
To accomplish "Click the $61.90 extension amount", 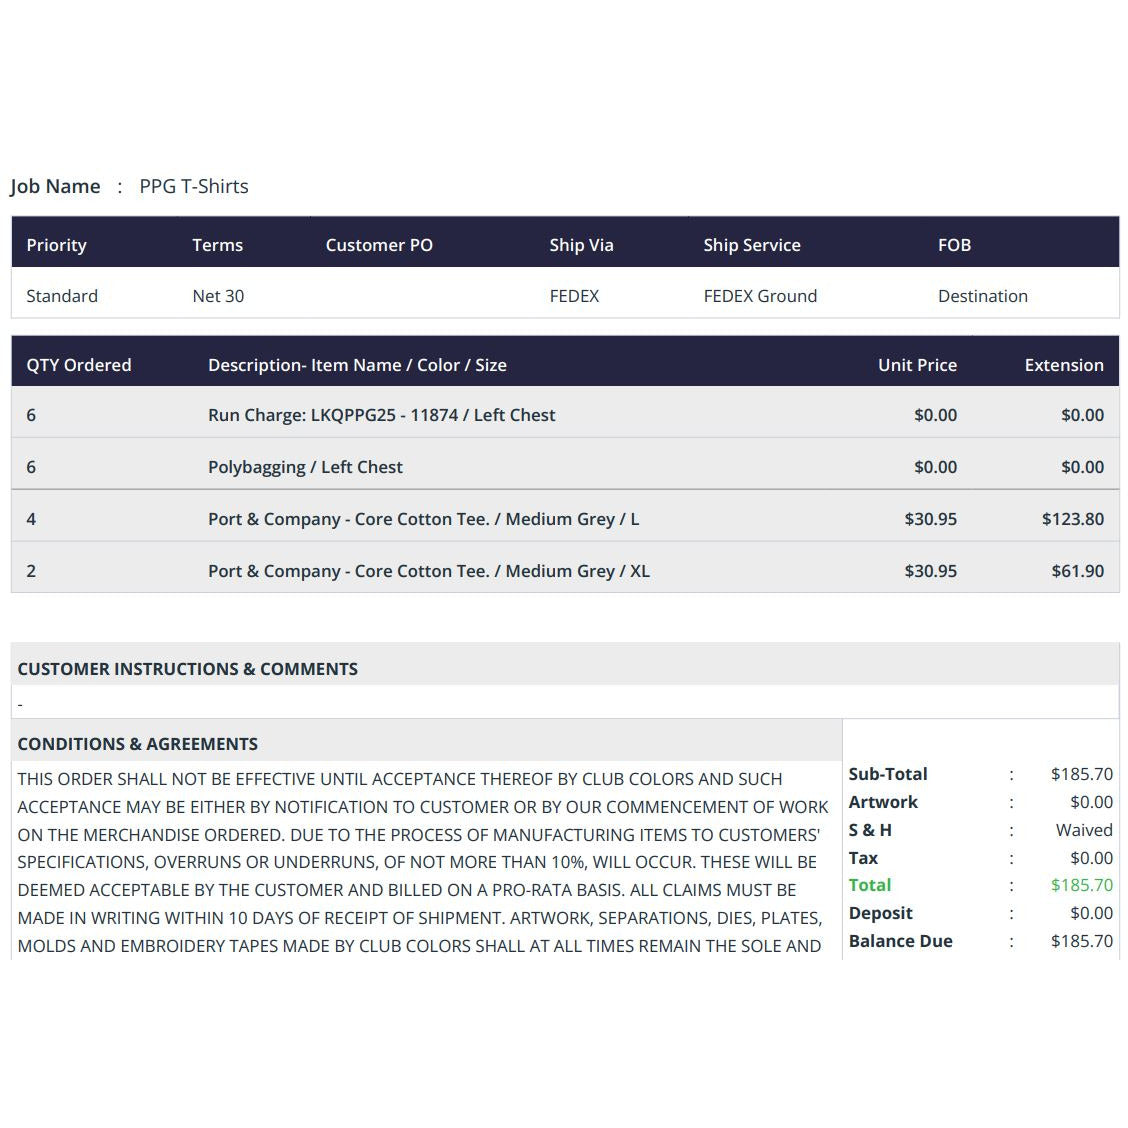I will tap(1077, 571).
